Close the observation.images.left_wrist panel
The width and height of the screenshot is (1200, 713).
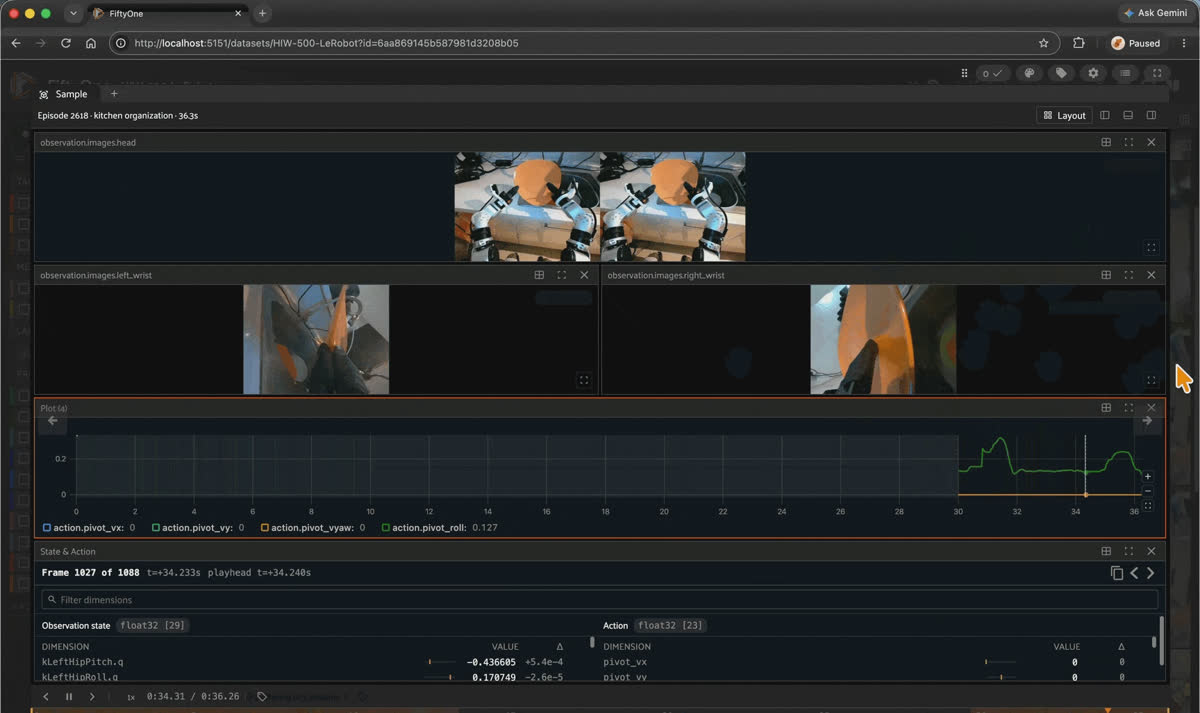584,275
